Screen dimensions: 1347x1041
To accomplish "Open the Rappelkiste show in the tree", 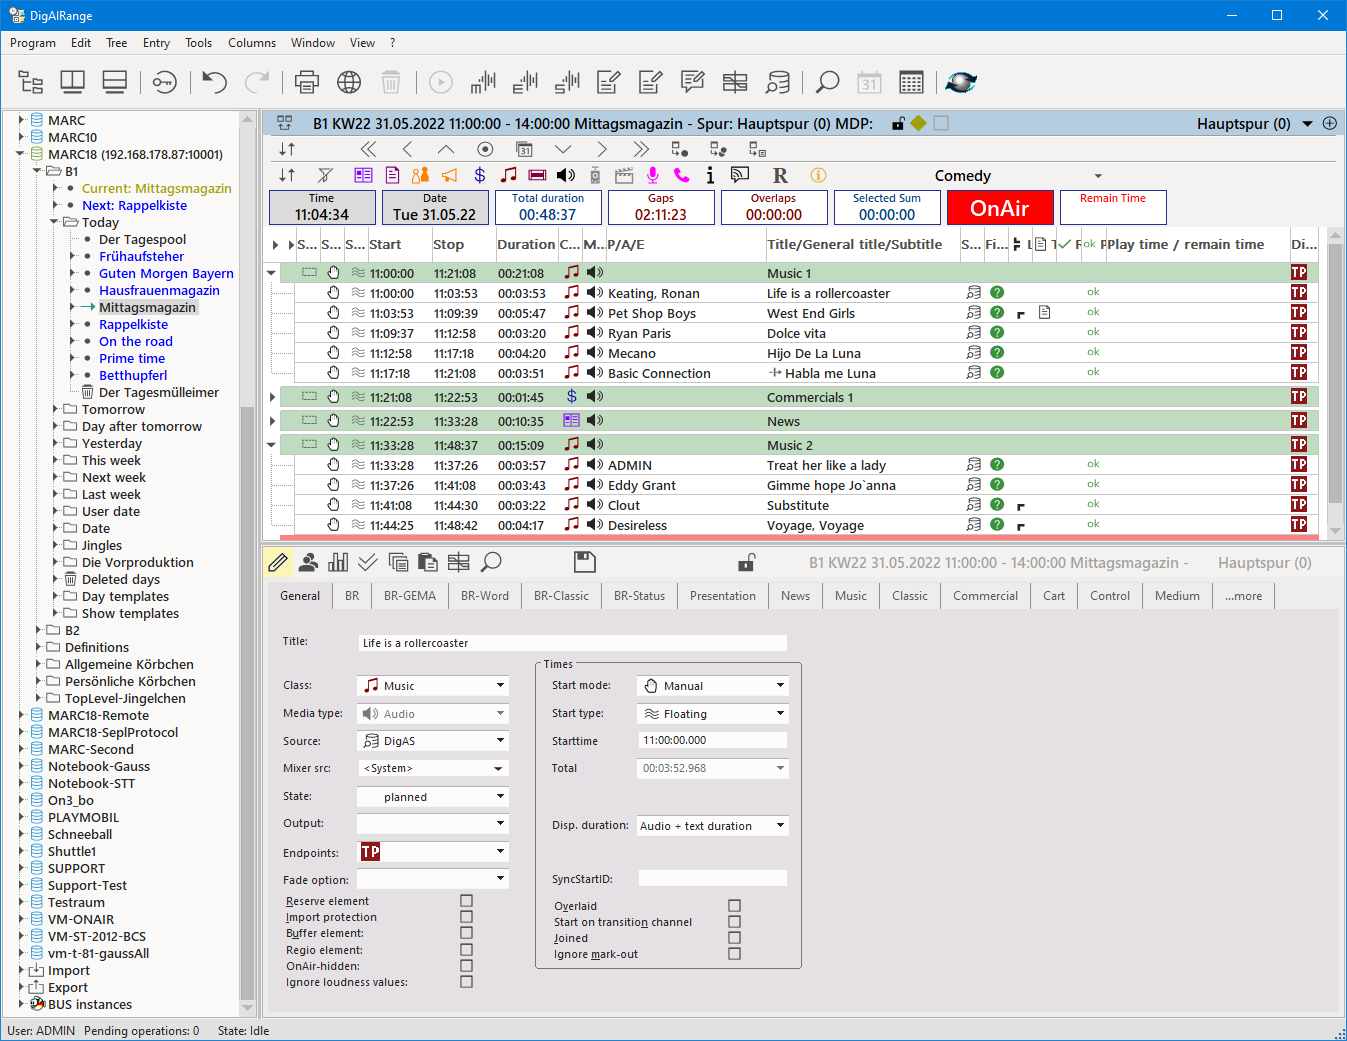I will pos(133,324).
